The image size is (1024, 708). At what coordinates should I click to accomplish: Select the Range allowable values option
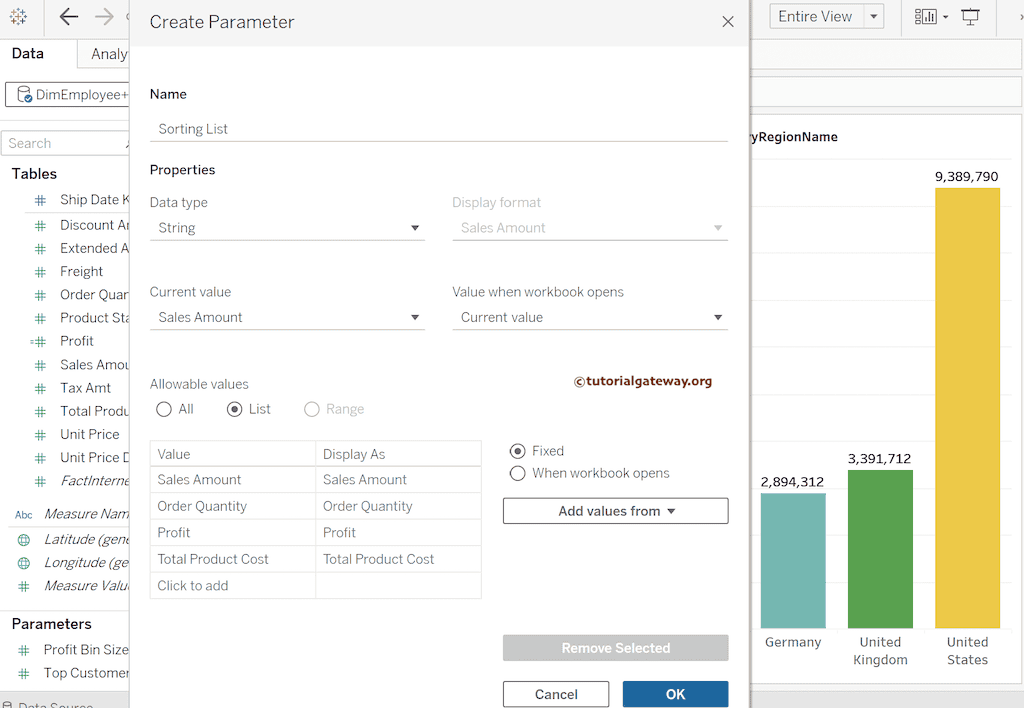312,409
